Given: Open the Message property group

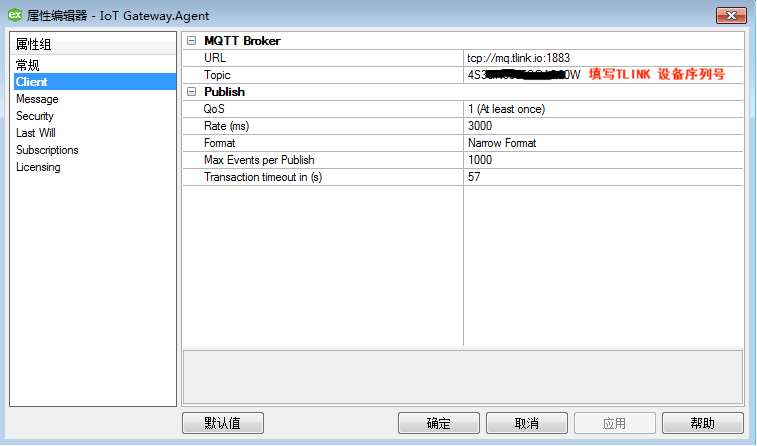Looking at the screenshot, I should (x=37, y=99).
